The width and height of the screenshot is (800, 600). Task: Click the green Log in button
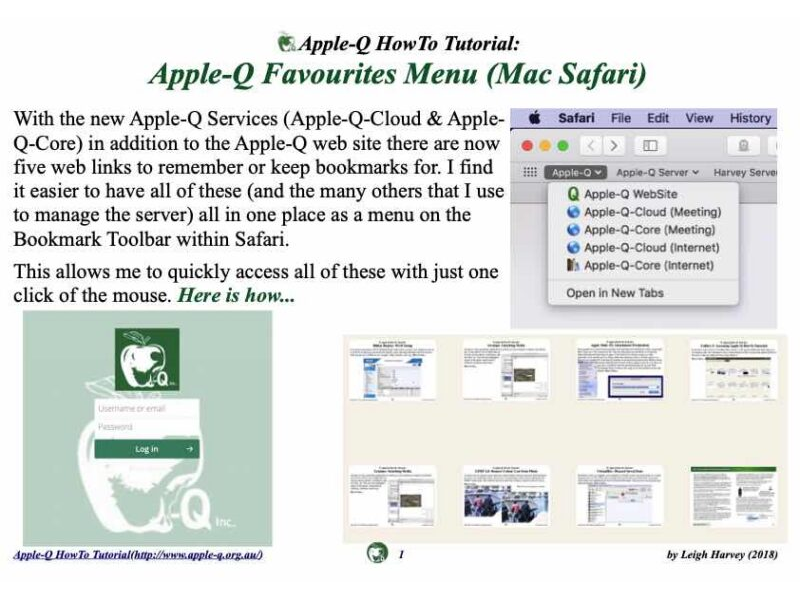point(147,449)
